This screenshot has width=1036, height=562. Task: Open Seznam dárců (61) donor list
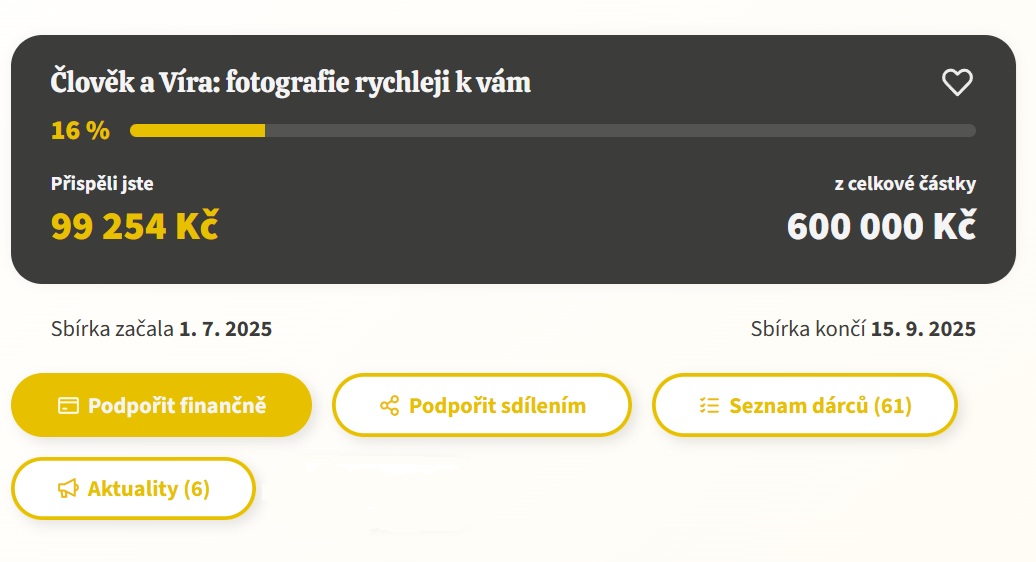[804, 405]
